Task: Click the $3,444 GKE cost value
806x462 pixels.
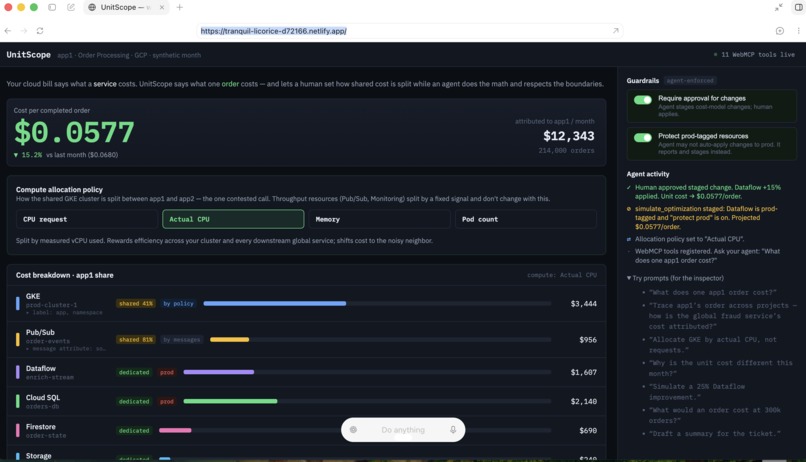Action: (583, 304)
